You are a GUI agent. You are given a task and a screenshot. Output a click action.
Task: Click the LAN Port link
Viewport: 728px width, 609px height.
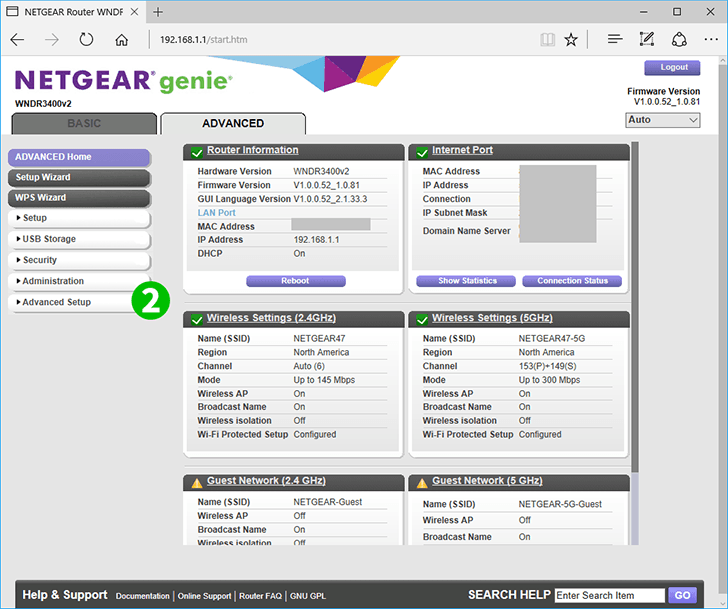(216, 213)
